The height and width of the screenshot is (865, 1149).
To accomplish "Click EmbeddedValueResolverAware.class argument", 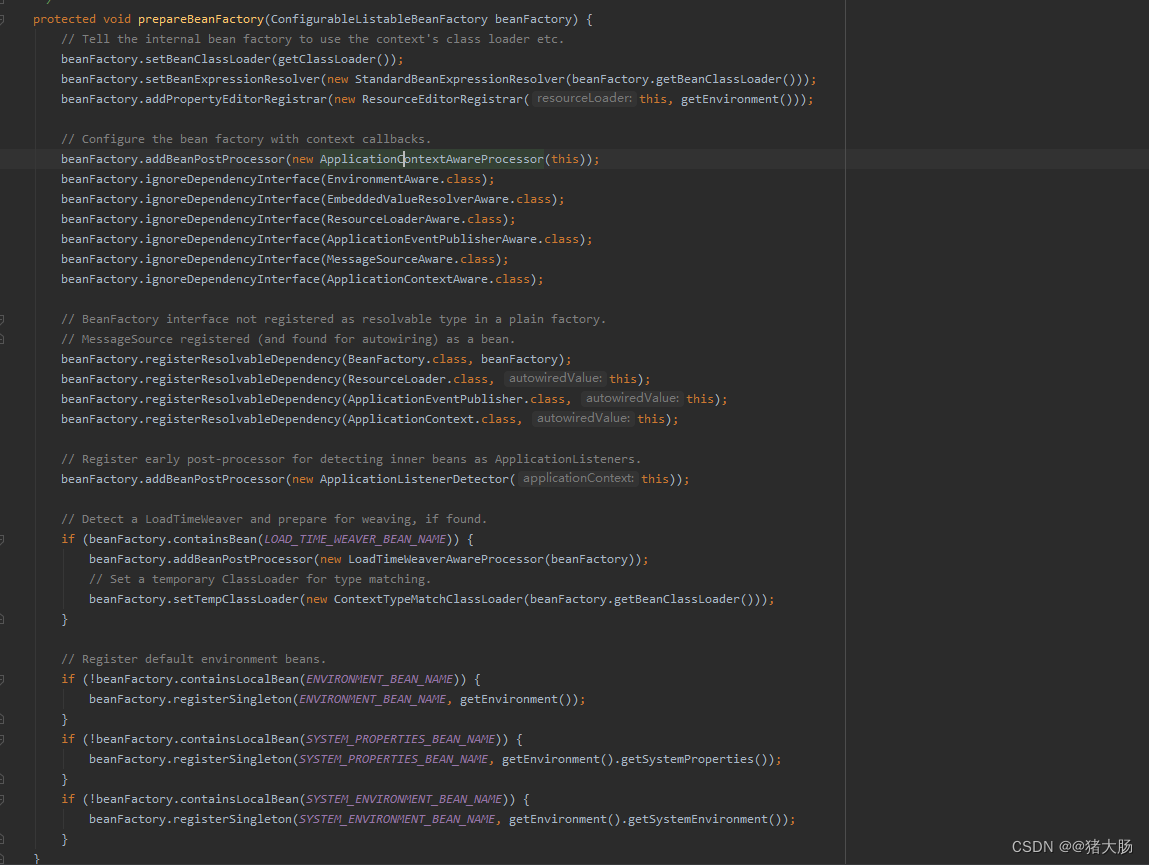I will click(x=439, y=199).
